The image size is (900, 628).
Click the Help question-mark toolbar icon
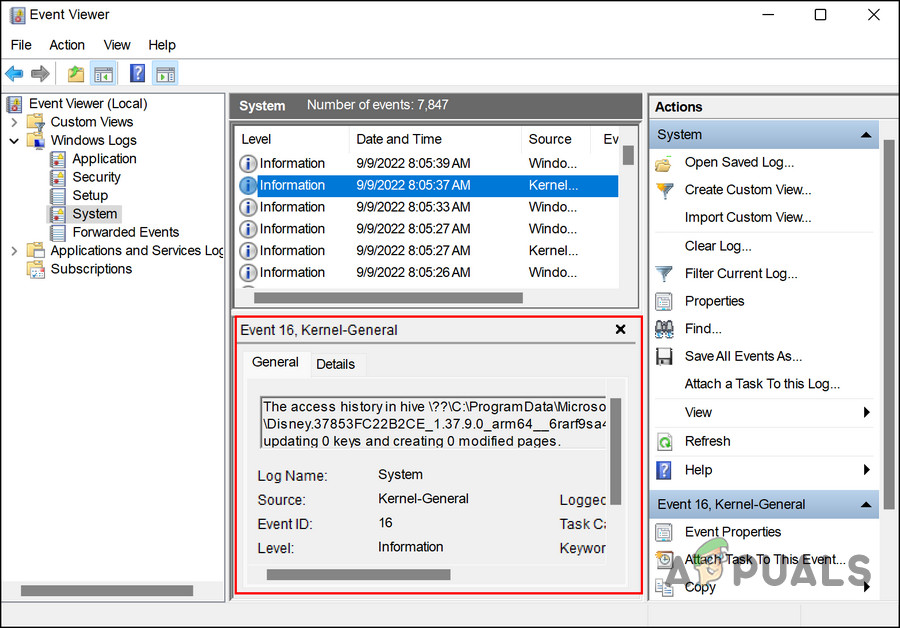tap(138, 73)
